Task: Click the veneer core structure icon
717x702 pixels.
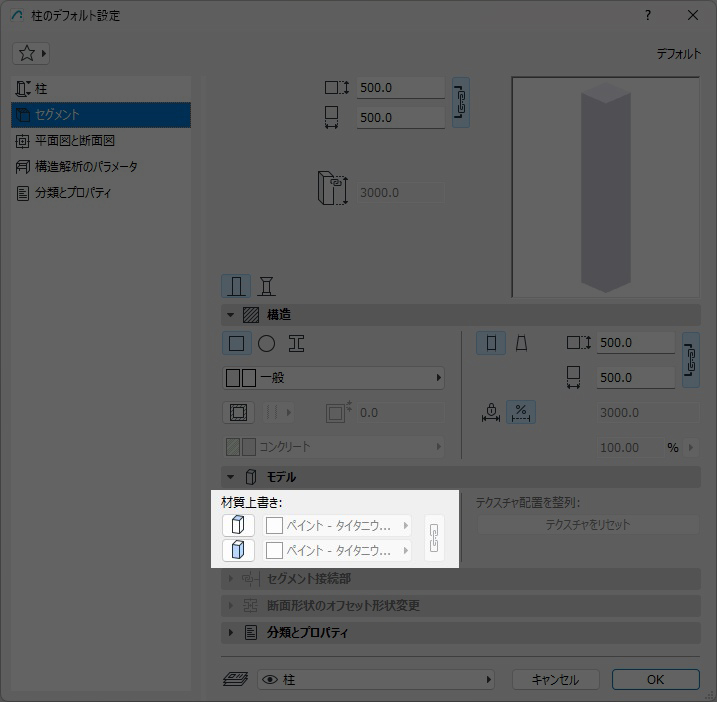Action: point(238,412)
